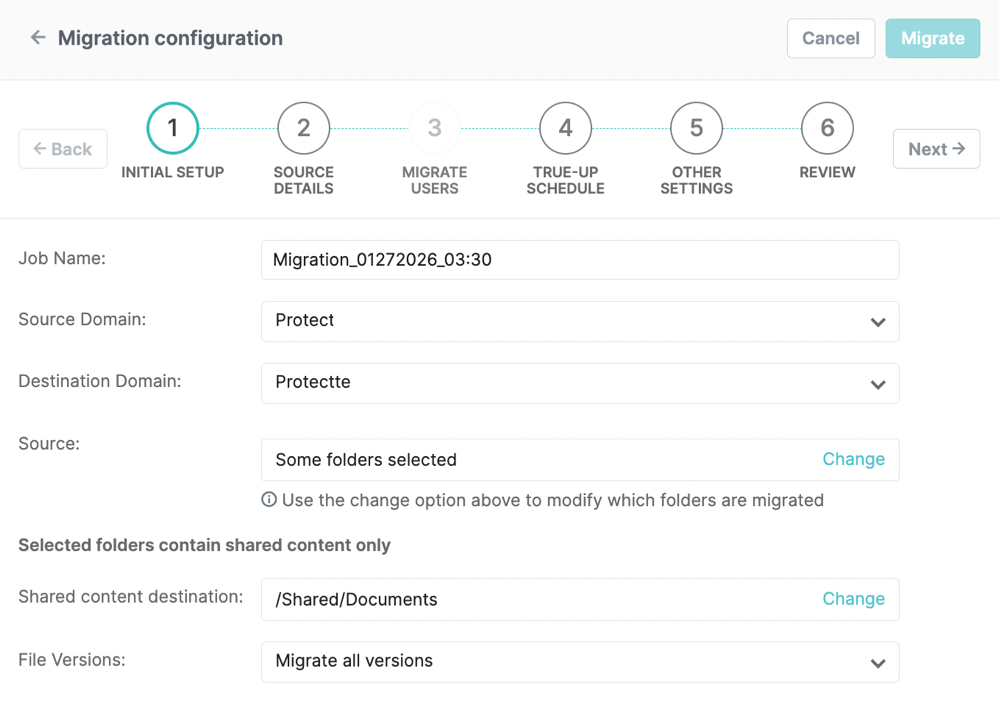
Task: Open the Destination Domain dropdown
Action: [x=579, y=384]
